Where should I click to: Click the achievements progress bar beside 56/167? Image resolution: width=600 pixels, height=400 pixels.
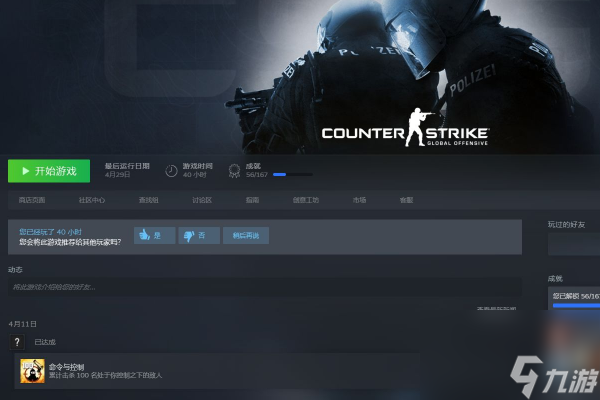[x=293, y=175]
